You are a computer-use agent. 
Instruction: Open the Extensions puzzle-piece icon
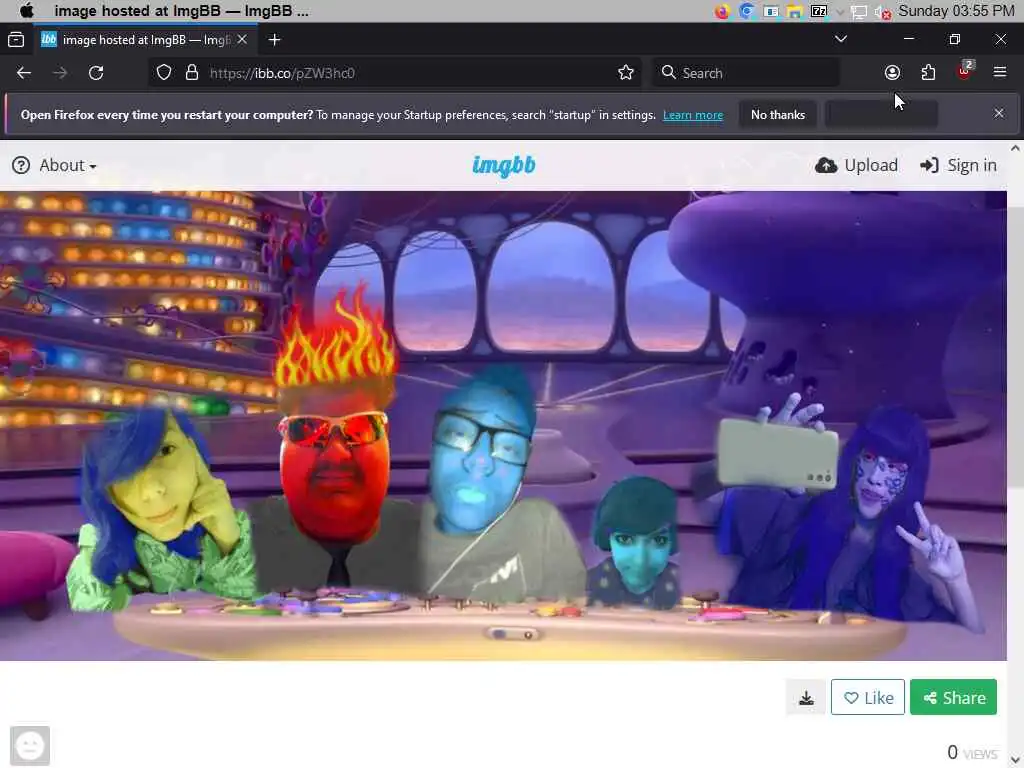coord(928,72)
